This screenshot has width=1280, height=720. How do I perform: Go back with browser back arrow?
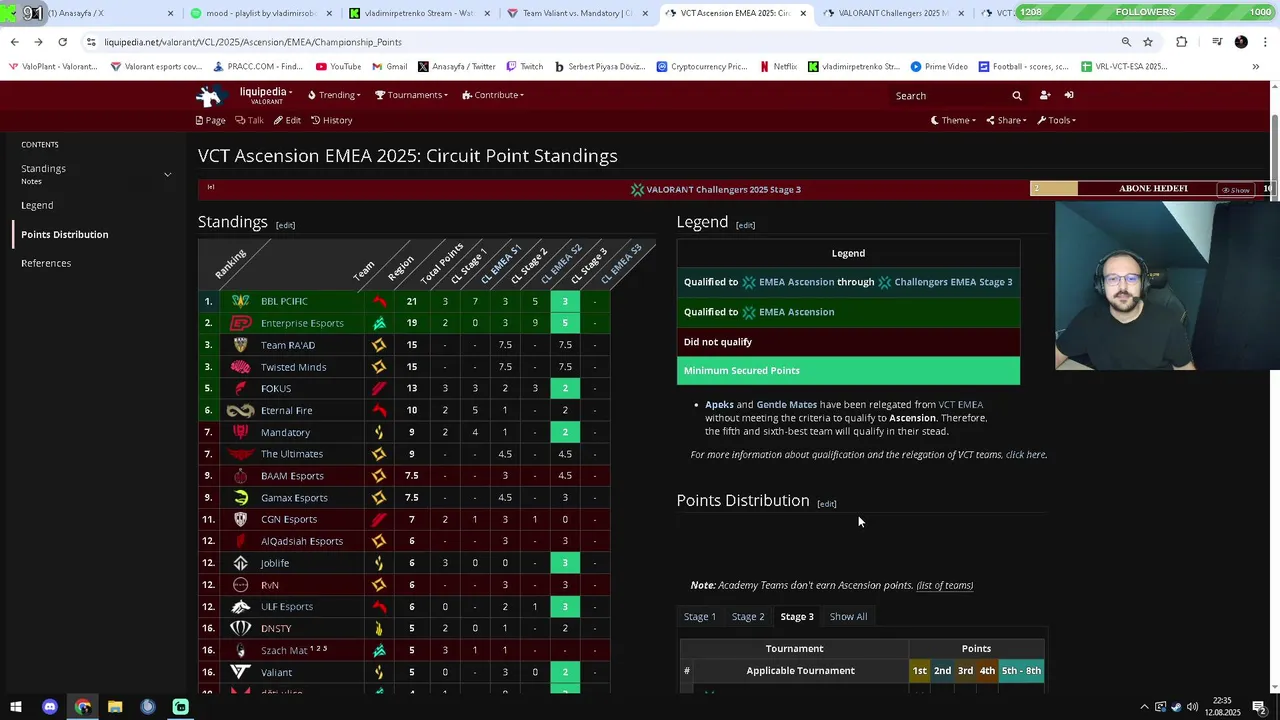(14, 42)
